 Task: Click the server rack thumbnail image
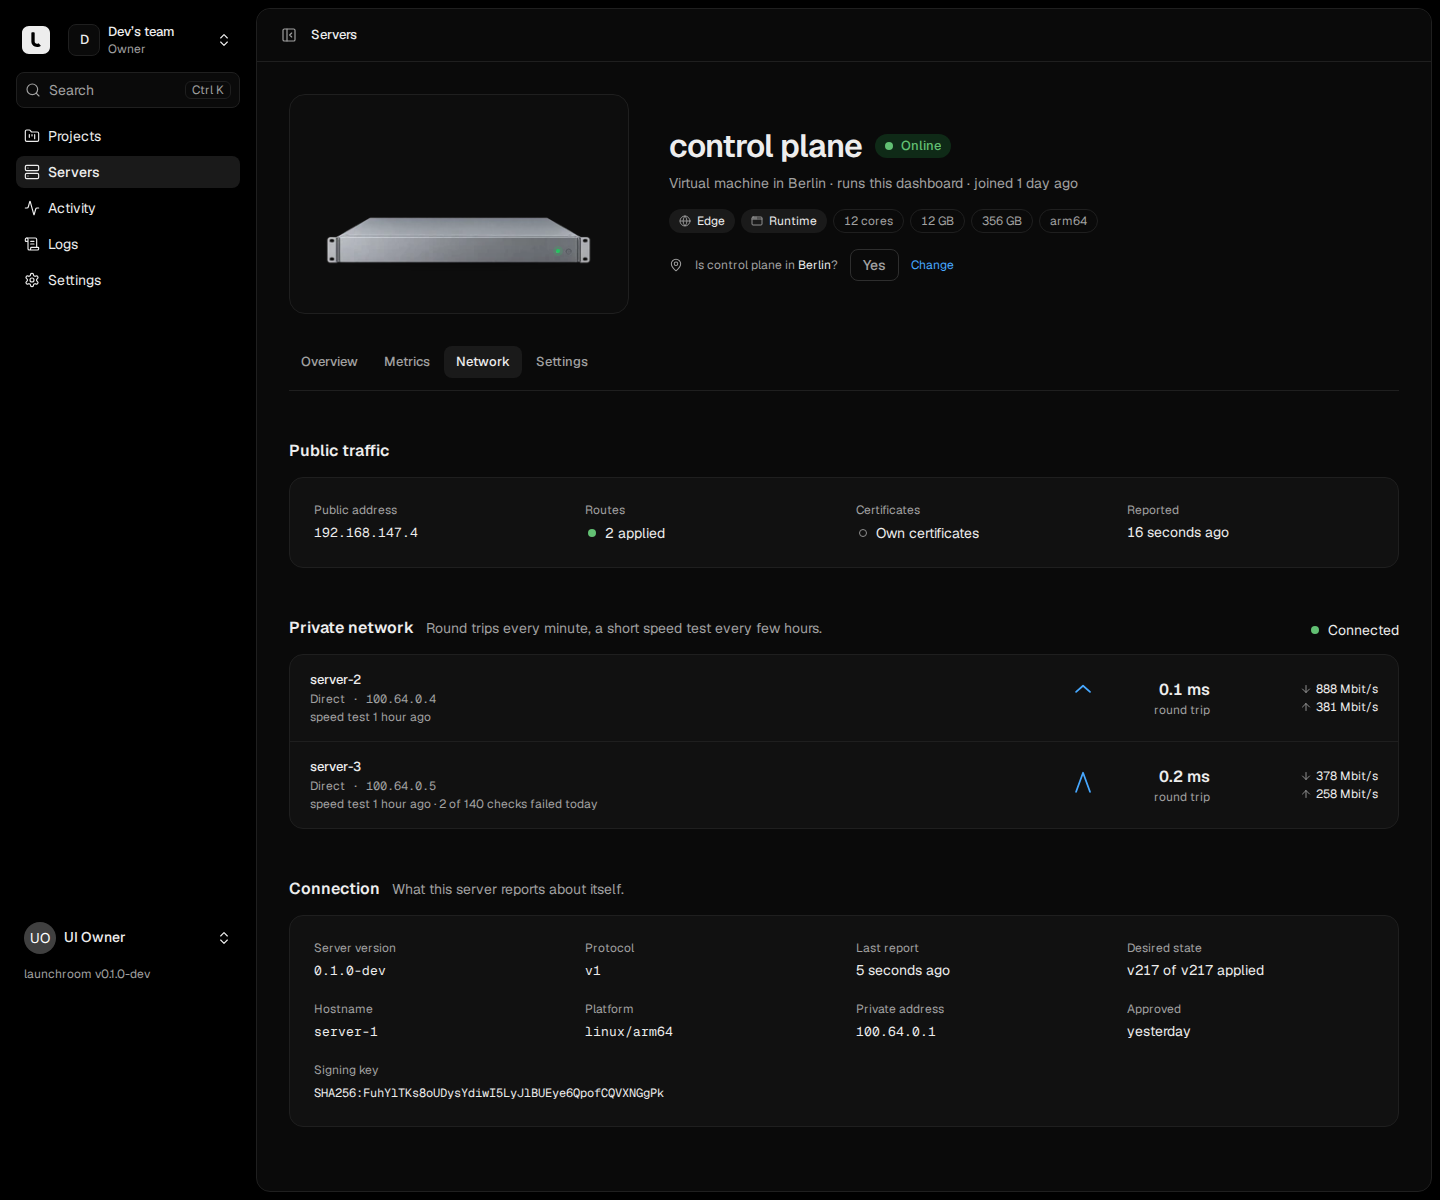coord(459,204)
